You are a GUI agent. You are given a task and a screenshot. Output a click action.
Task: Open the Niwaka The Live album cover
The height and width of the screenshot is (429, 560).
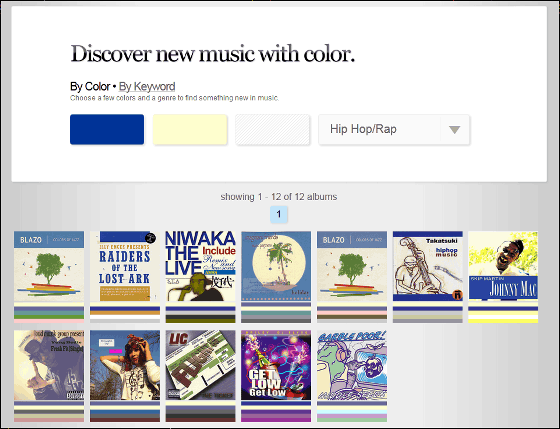pos(201,266)
